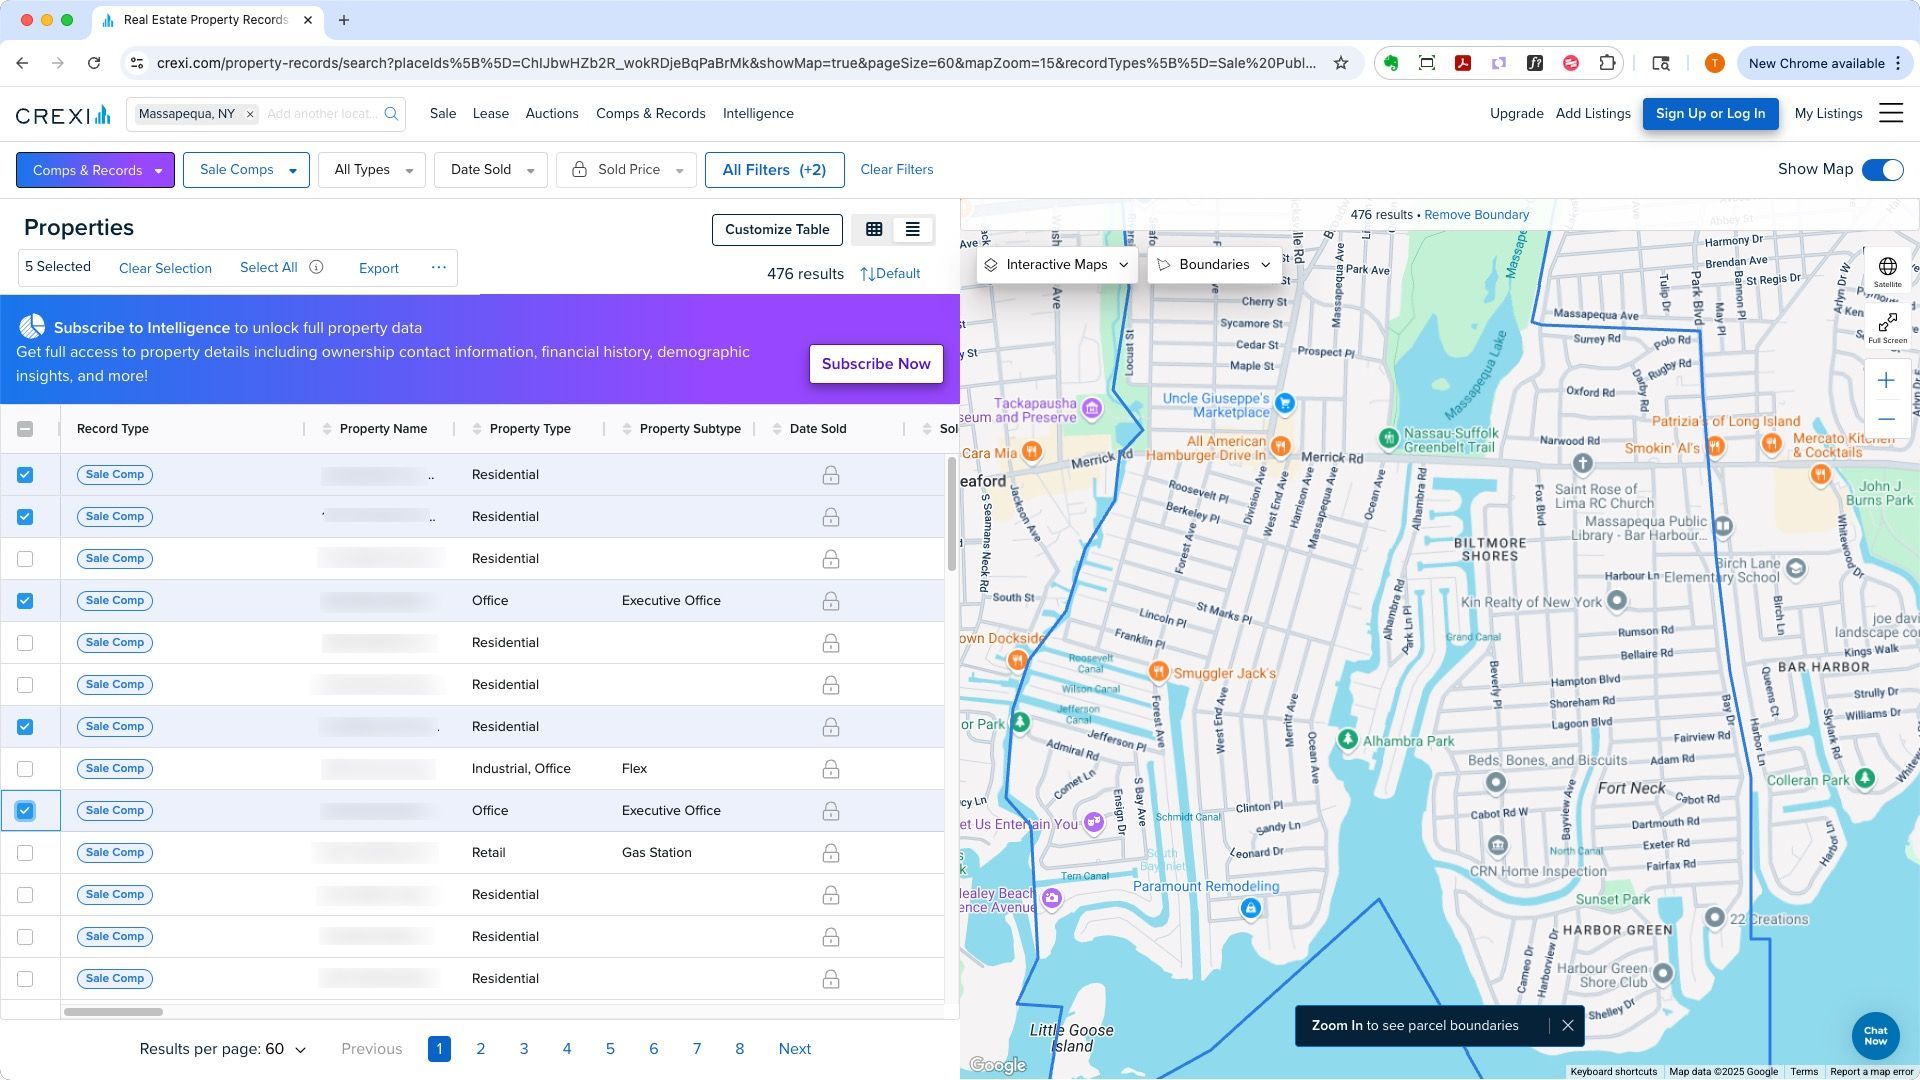1920x1080 pixels.
Task: Open the Auctions nav menu item
Action: pos(552,114)
